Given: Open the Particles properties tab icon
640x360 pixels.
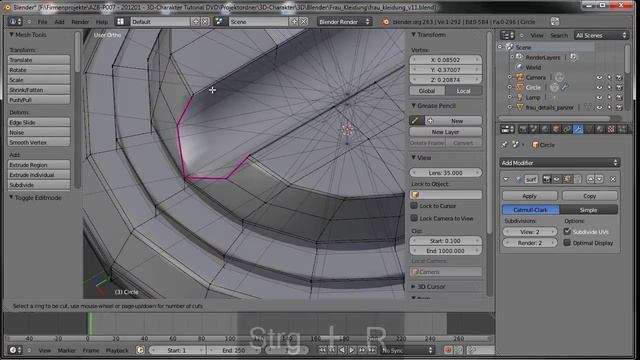Looking at the screenshot, I should pos(622,129).
